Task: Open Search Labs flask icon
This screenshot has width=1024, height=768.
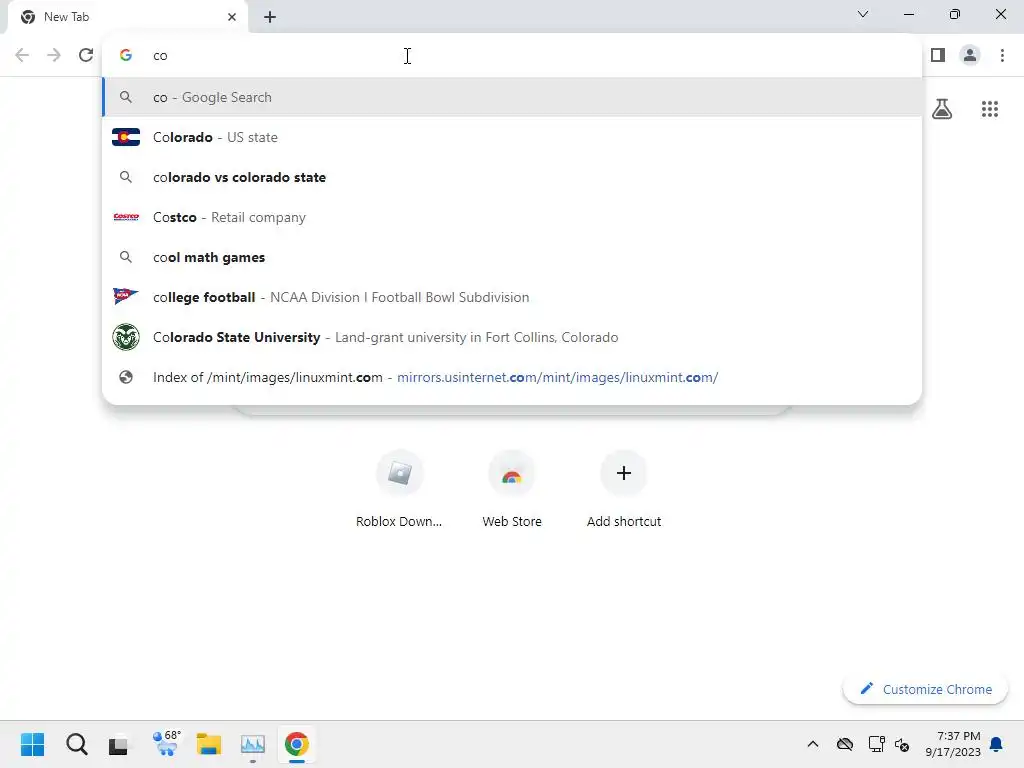Action: coord(942,109)
